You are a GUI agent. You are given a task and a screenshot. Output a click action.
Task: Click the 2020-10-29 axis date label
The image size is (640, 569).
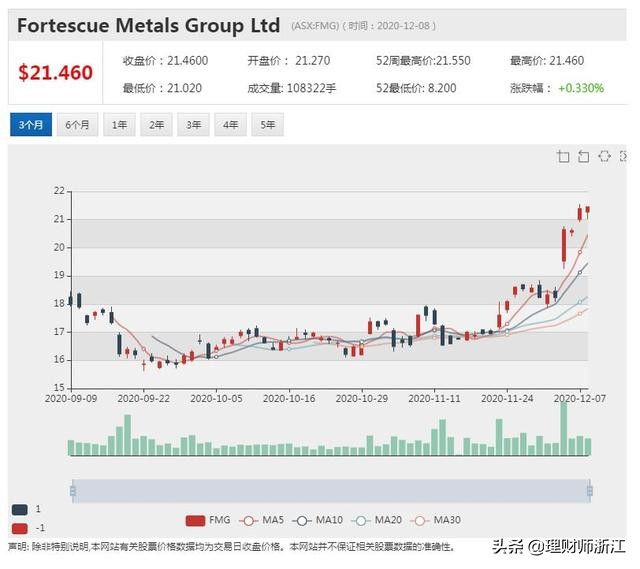coord(362,398)
